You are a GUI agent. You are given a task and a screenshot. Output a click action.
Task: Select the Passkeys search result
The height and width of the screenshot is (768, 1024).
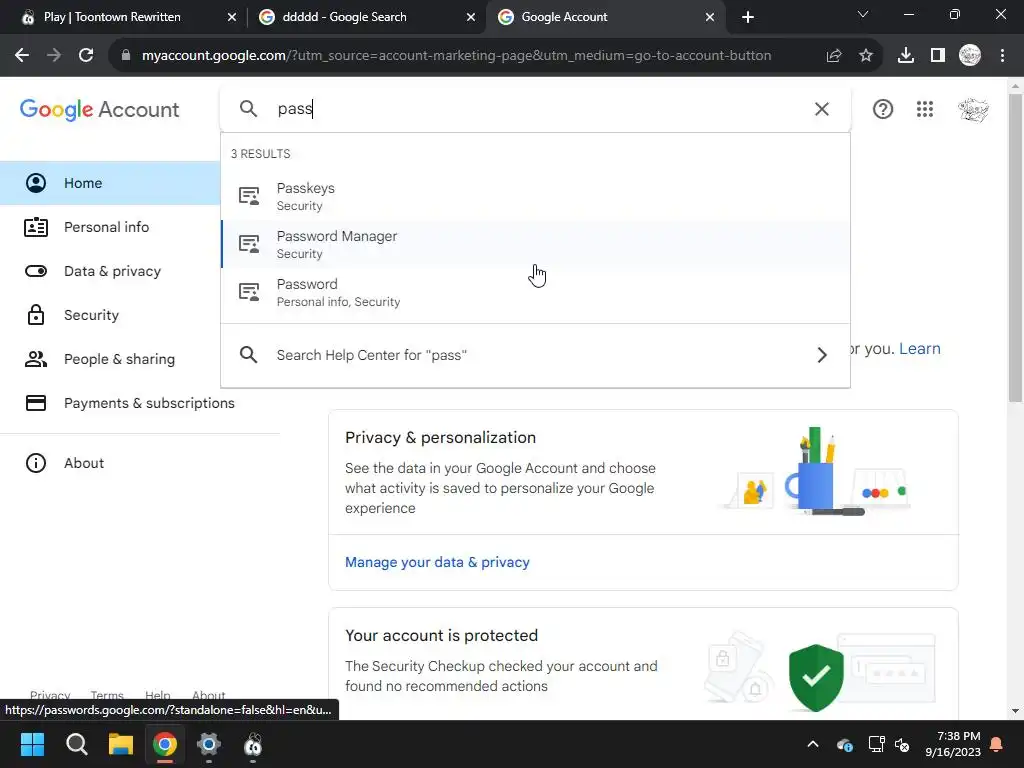pos(536,196)
